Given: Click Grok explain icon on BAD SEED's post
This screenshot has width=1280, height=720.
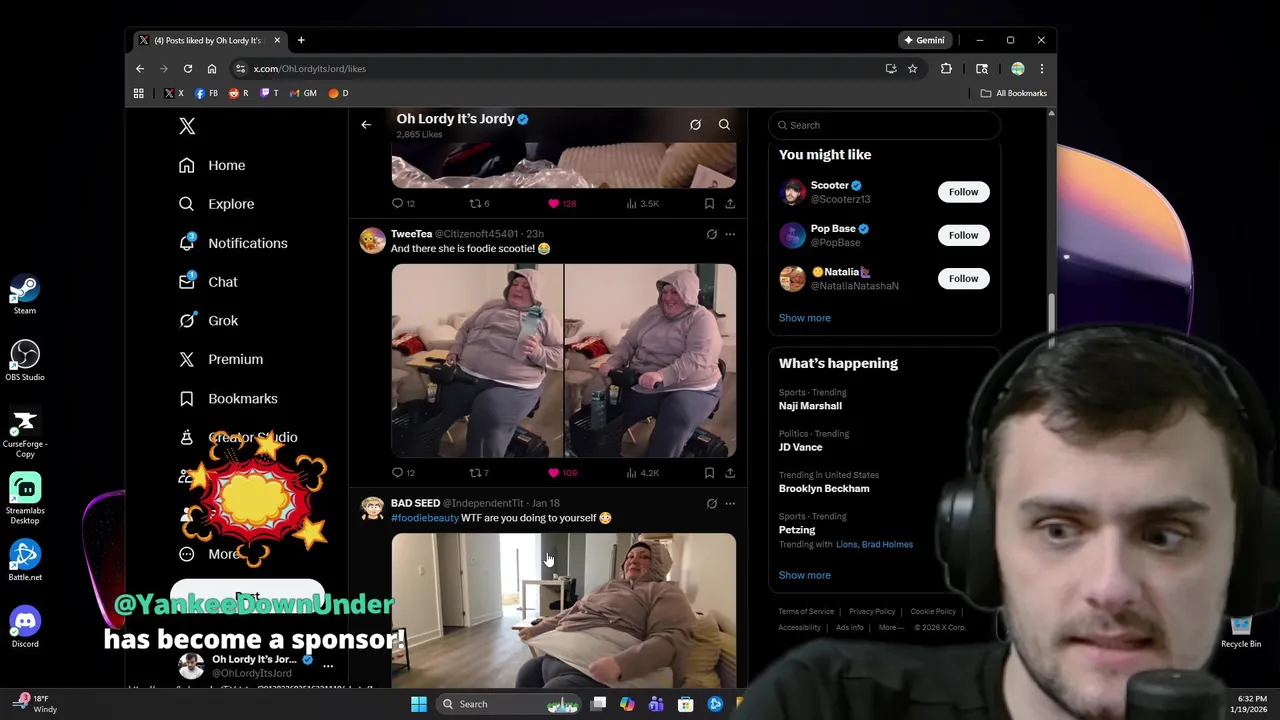Looking at the screenshot, I should pos(711,503).
